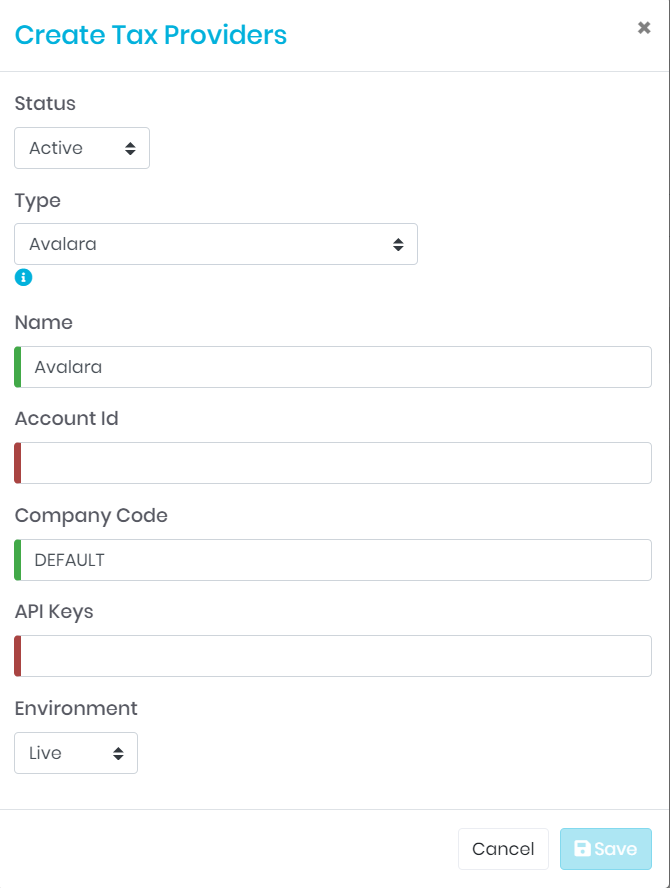Click the Create Tax Providers title
Viewport: 670px width, 888px height.
pos(150,35)
